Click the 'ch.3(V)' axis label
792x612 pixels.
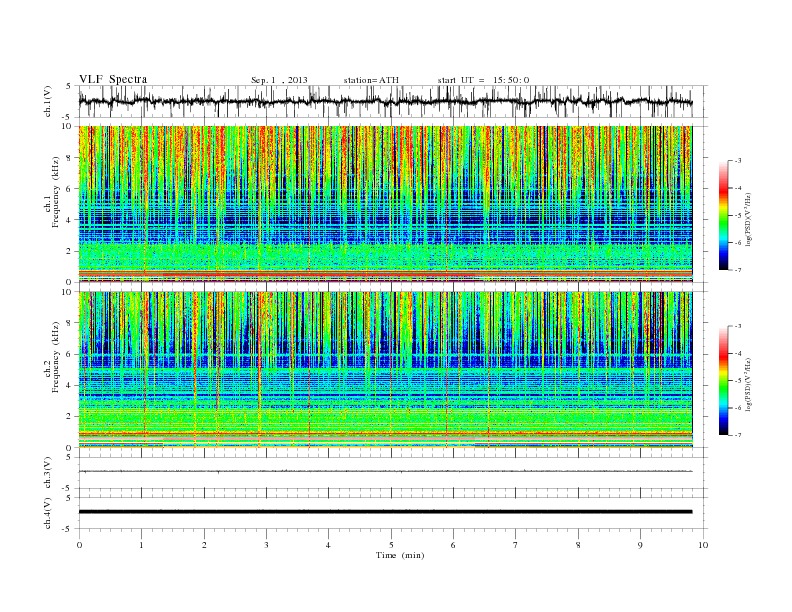pyautogui.click(x=48, y=473)
